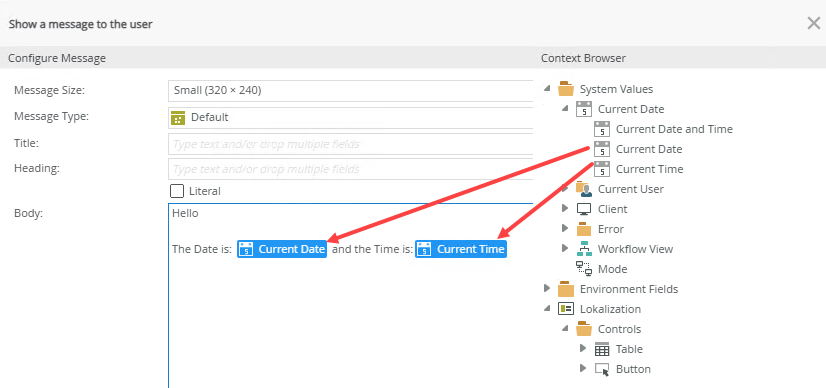The height and width of the screenshot is (388, 826).
Task: Click the 'The Date is:' text
Action: [202, 249]
